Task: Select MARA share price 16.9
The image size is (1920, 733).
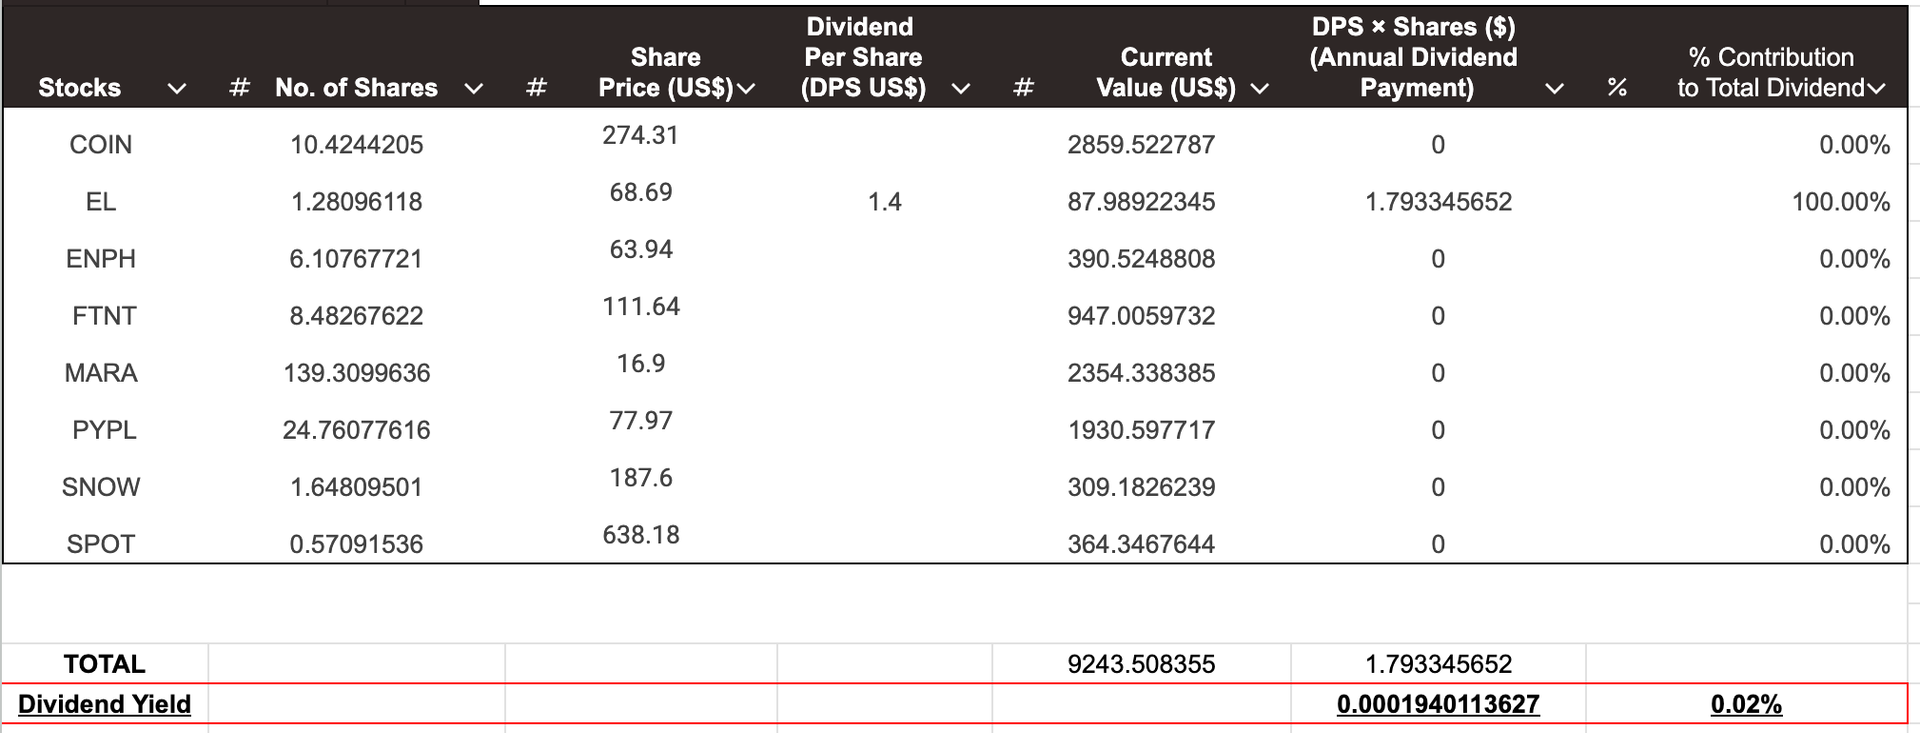Action: tap(641, 363)
